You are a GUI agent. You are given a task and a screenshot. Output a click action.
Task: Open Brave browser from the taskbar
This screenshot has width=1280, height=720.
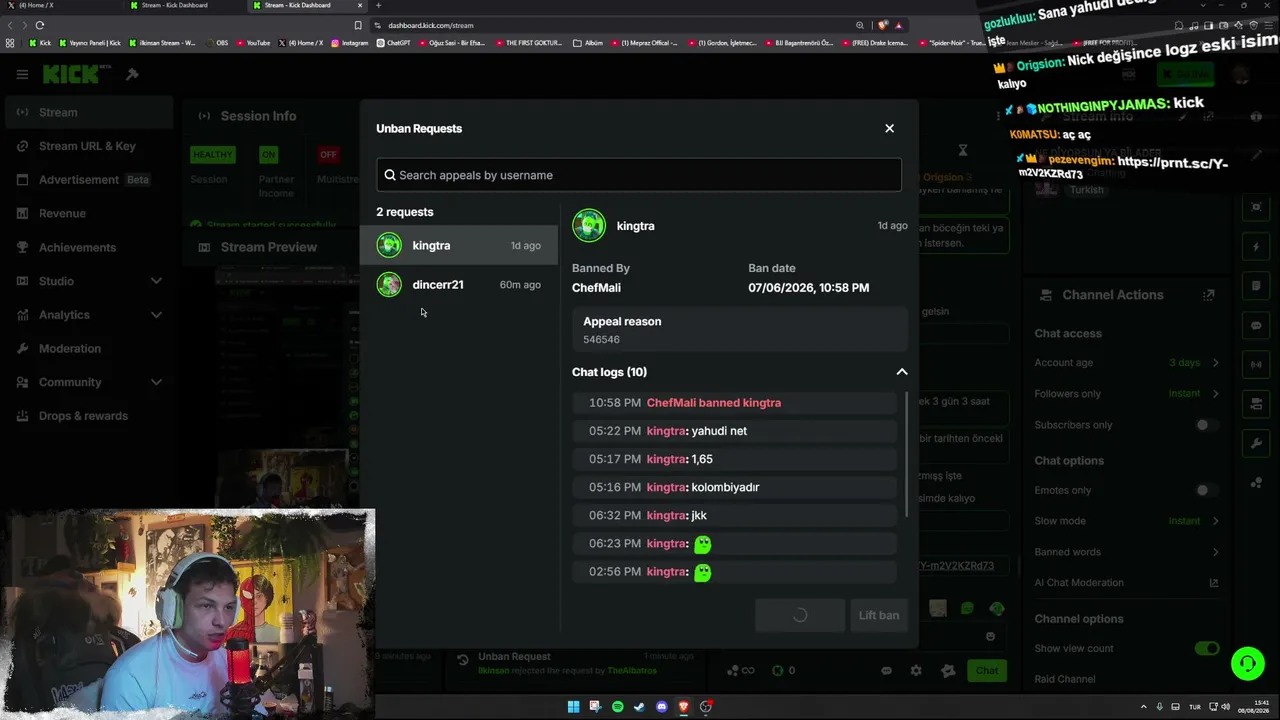point(684,707)
